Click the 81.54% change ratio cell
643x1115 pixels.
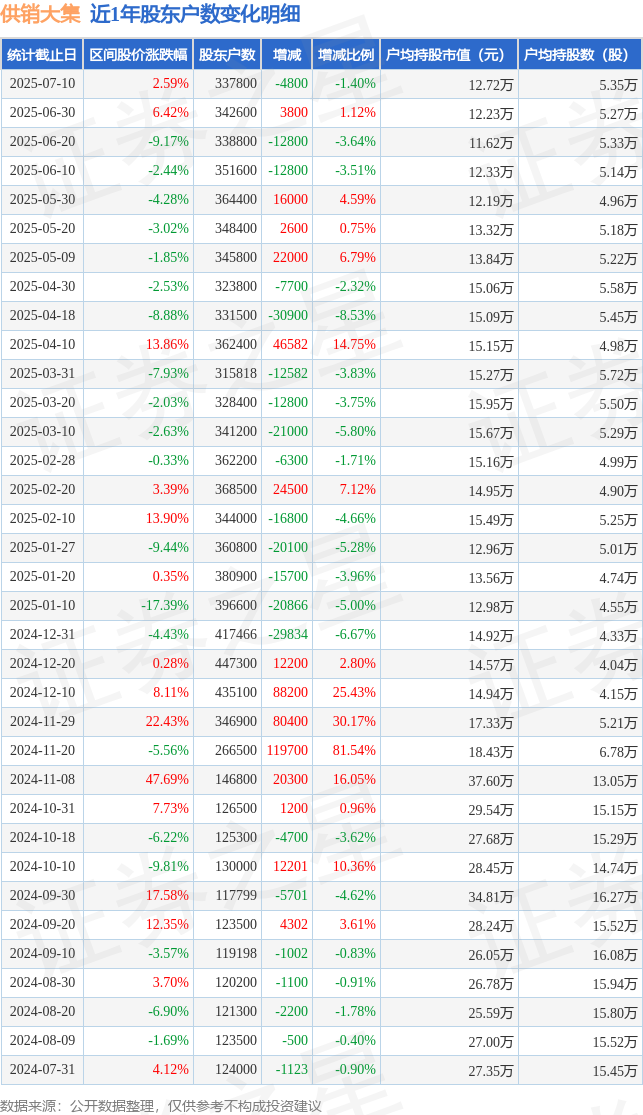click(x=354, y=751)
